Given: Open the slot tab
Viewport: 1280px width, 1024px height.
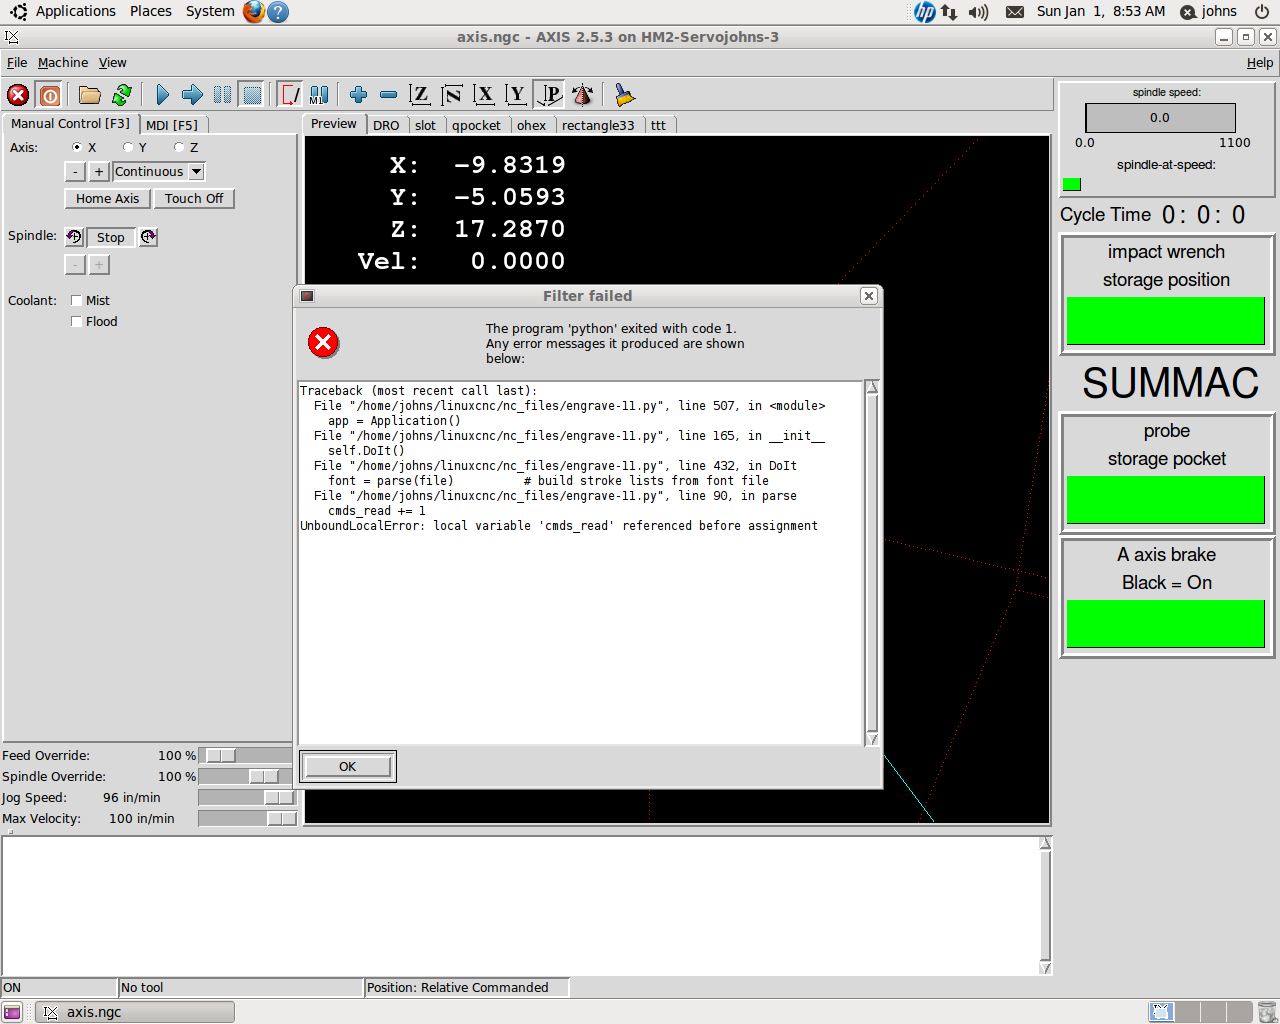Looking at the screenshot, I should coord(425,125).
